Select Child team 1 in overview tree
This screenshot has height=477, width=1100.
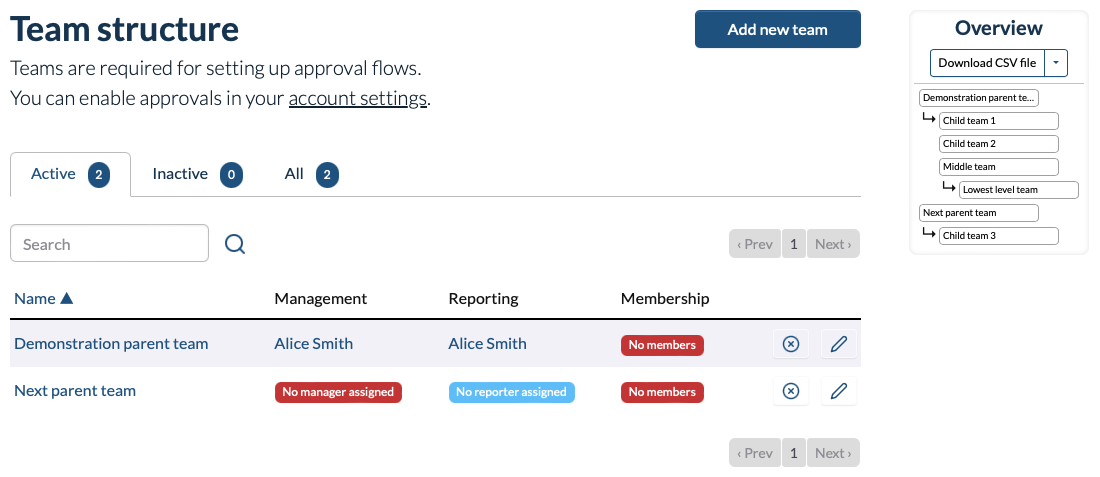[998, 121]
